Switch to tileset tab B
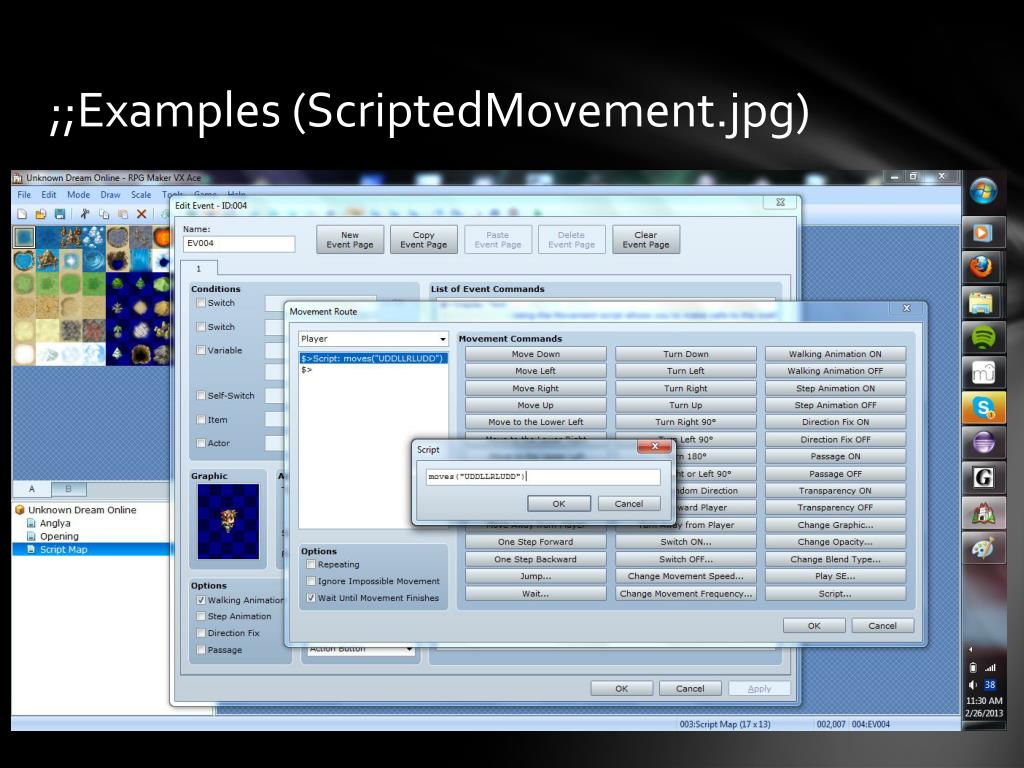 click(68, 489)
